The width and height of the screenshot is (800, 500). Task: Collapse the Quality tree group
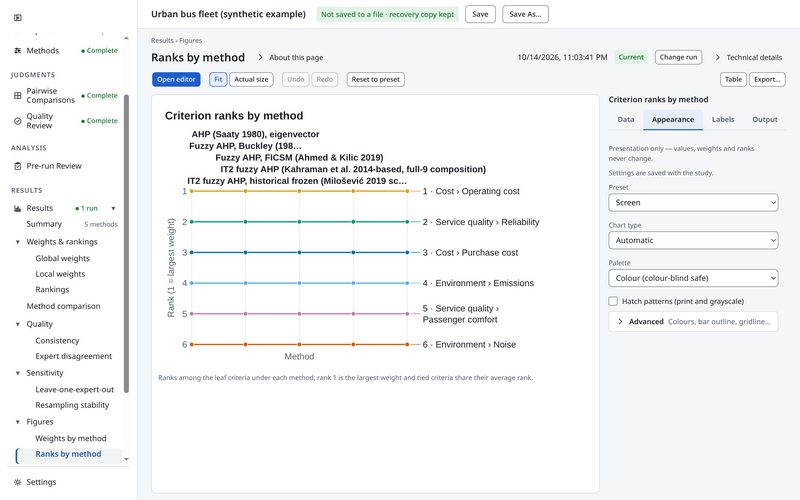coord(18,324)
